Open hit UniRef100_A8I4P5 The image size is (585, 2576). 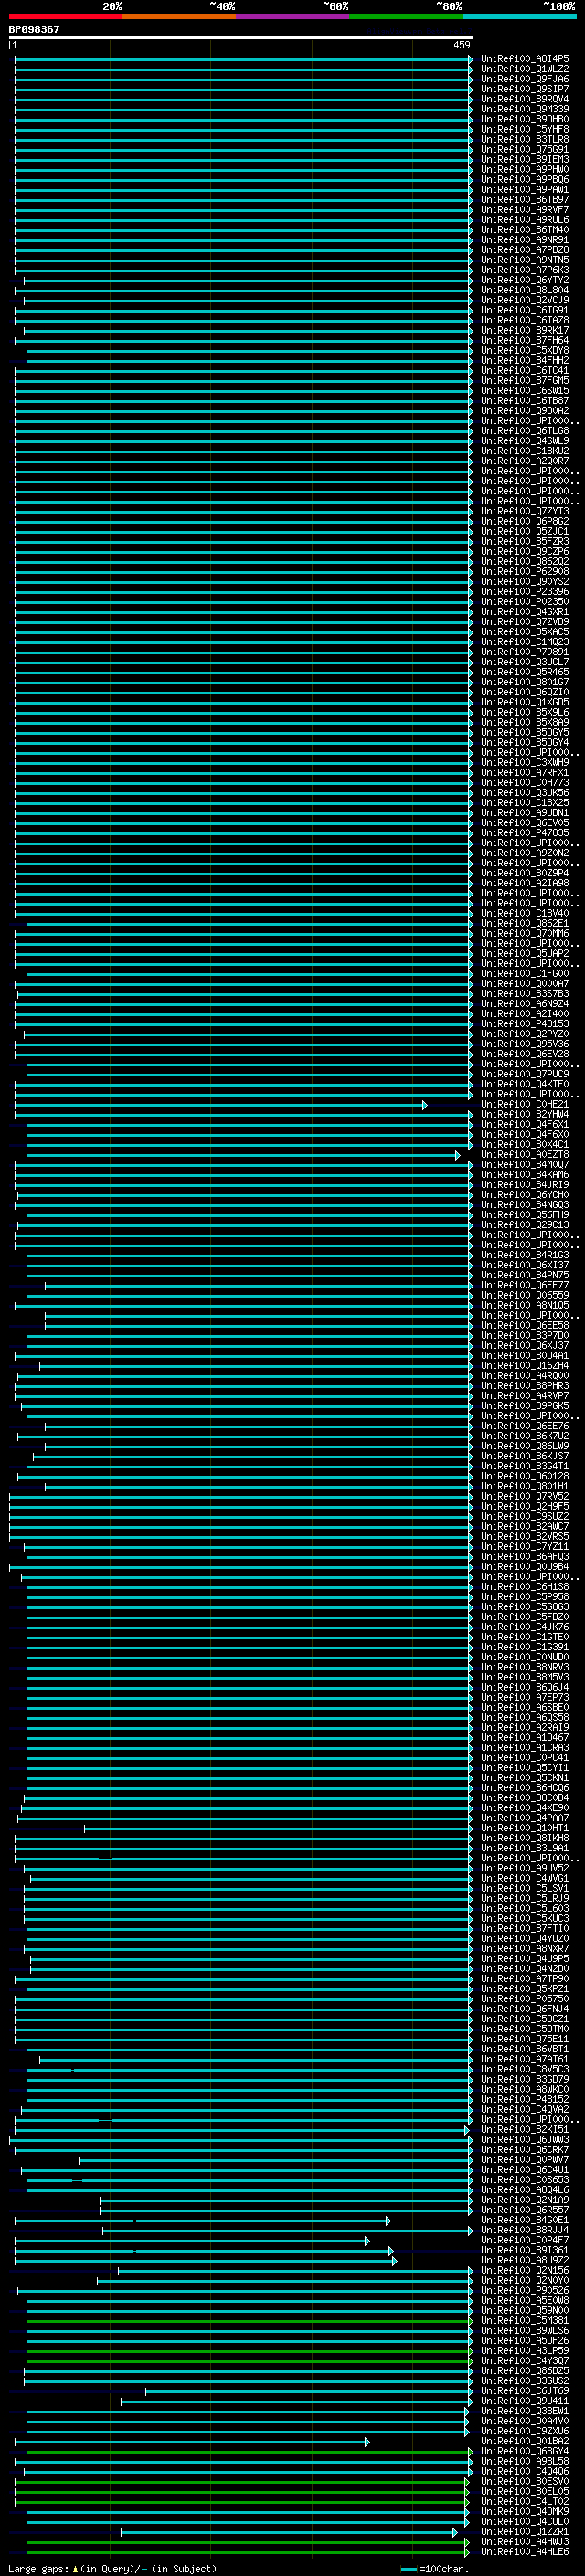pos(524,59)
